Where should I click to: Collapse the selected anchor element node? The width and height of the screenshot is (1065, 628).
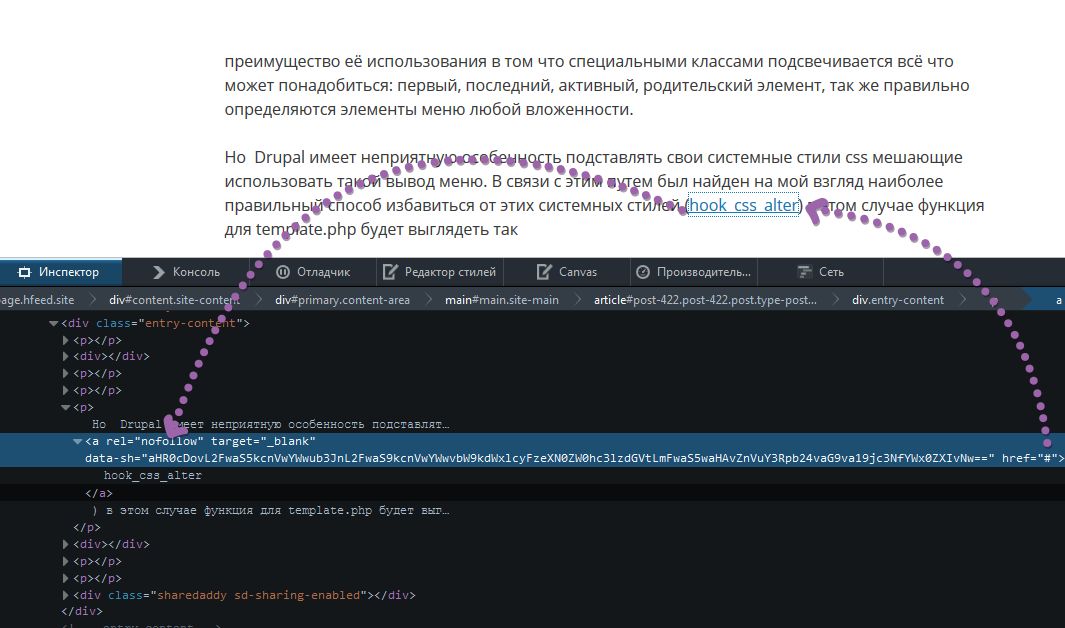[x=77, y=441]
